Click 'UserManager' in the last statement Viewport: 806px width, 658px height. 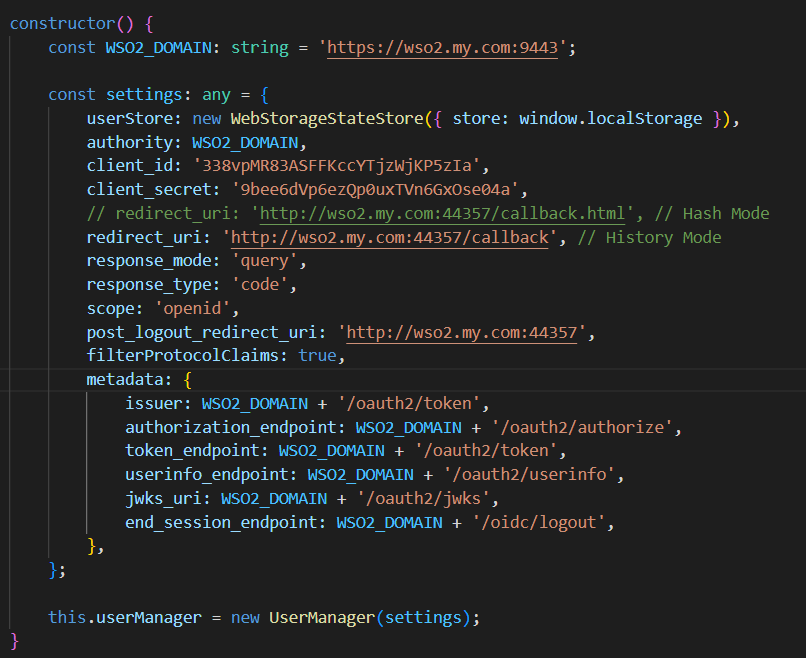pos(322,617)
